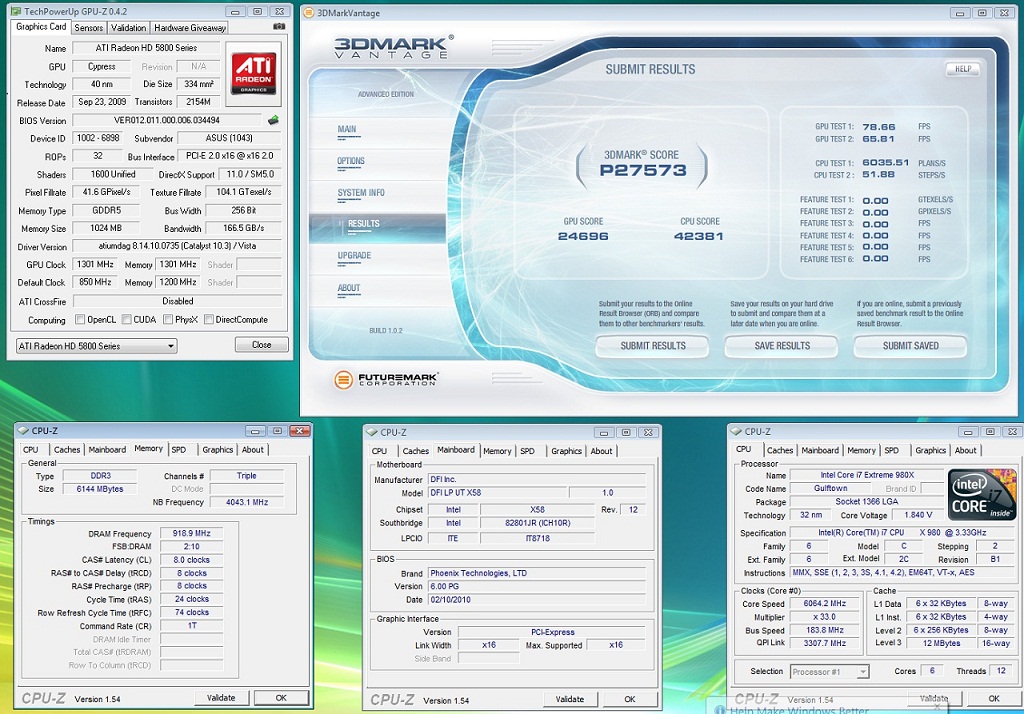
Task: Click title icon of CPU-Z window showing DFI motherboard
Action: coord(372,432)
